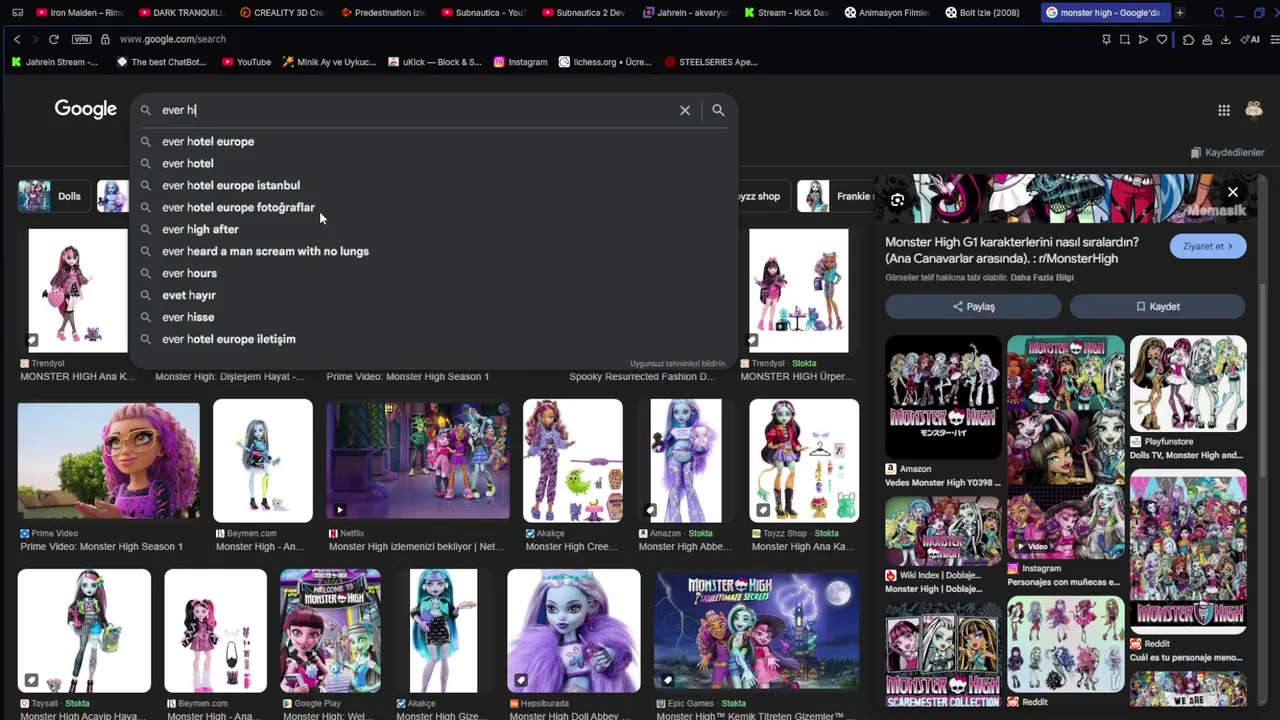Open the site padlock security info
Viewport: 1280px width, 720px height.
click(106, 39)
